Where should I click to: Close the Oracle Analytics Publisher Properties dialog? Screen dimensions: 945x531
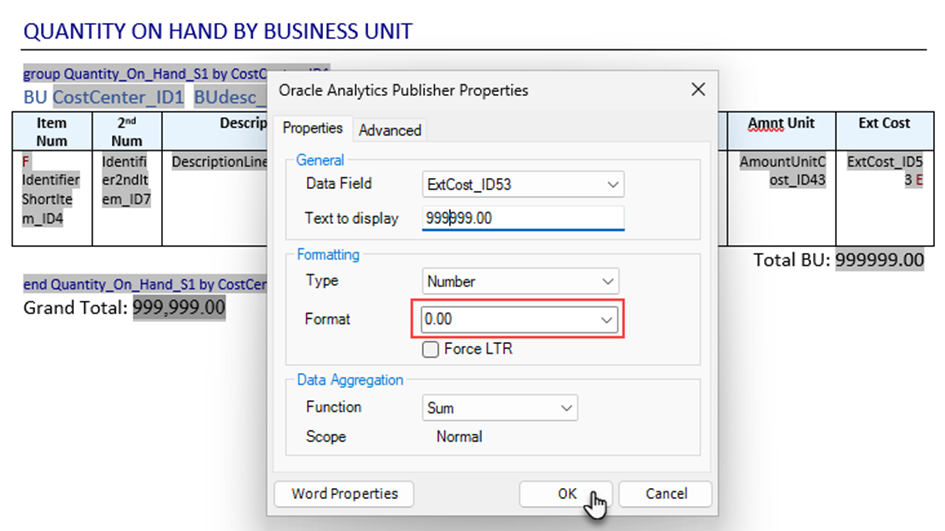[x=698, y=90]
